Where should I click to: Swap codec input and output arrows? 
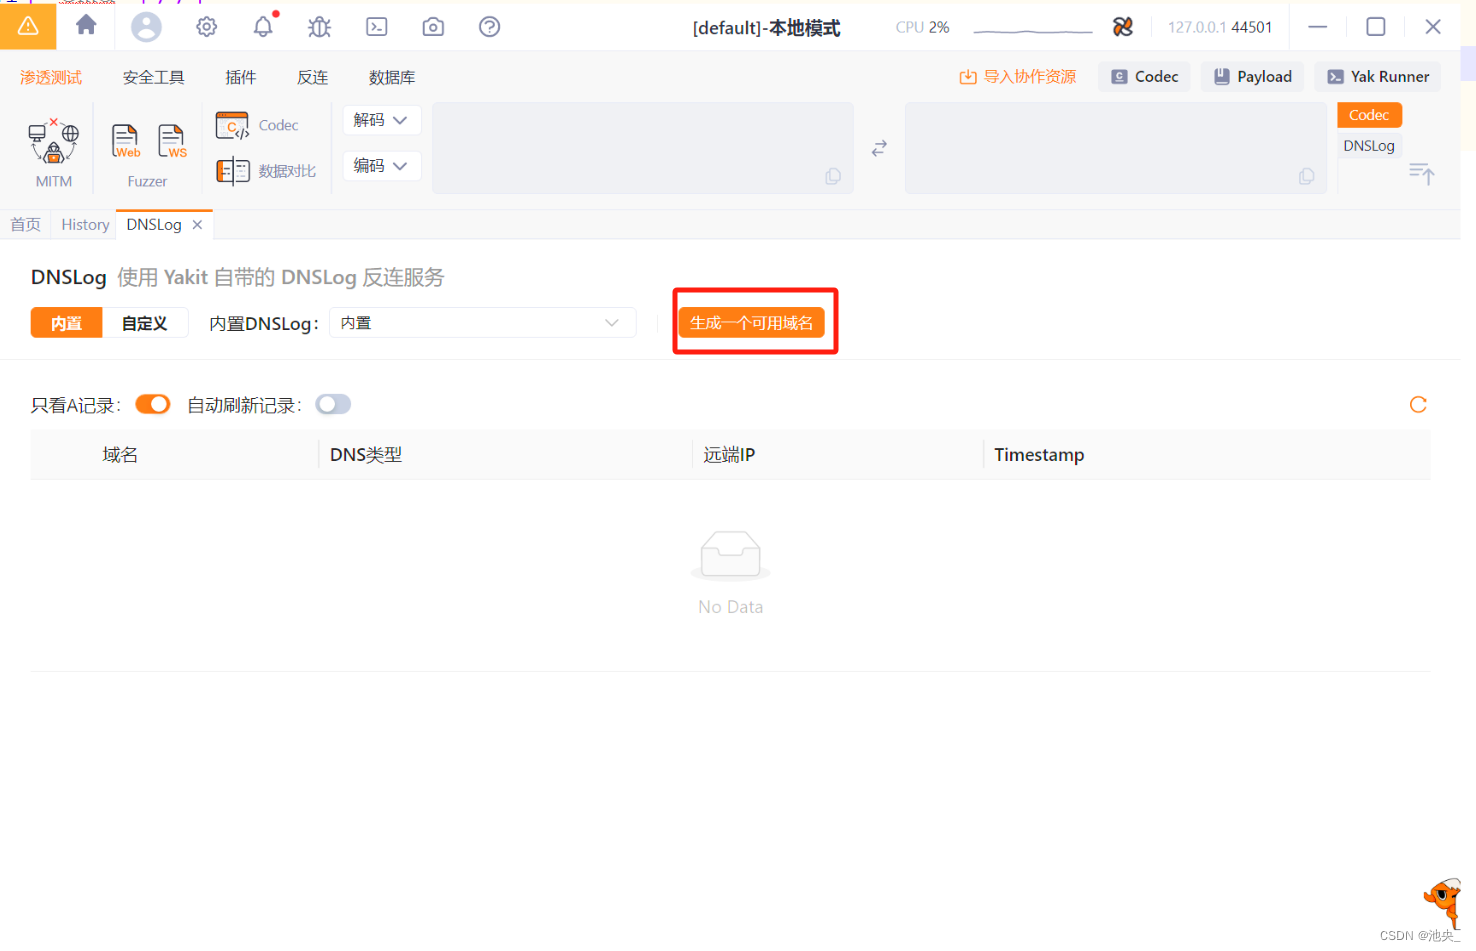(x=879, y=148)
